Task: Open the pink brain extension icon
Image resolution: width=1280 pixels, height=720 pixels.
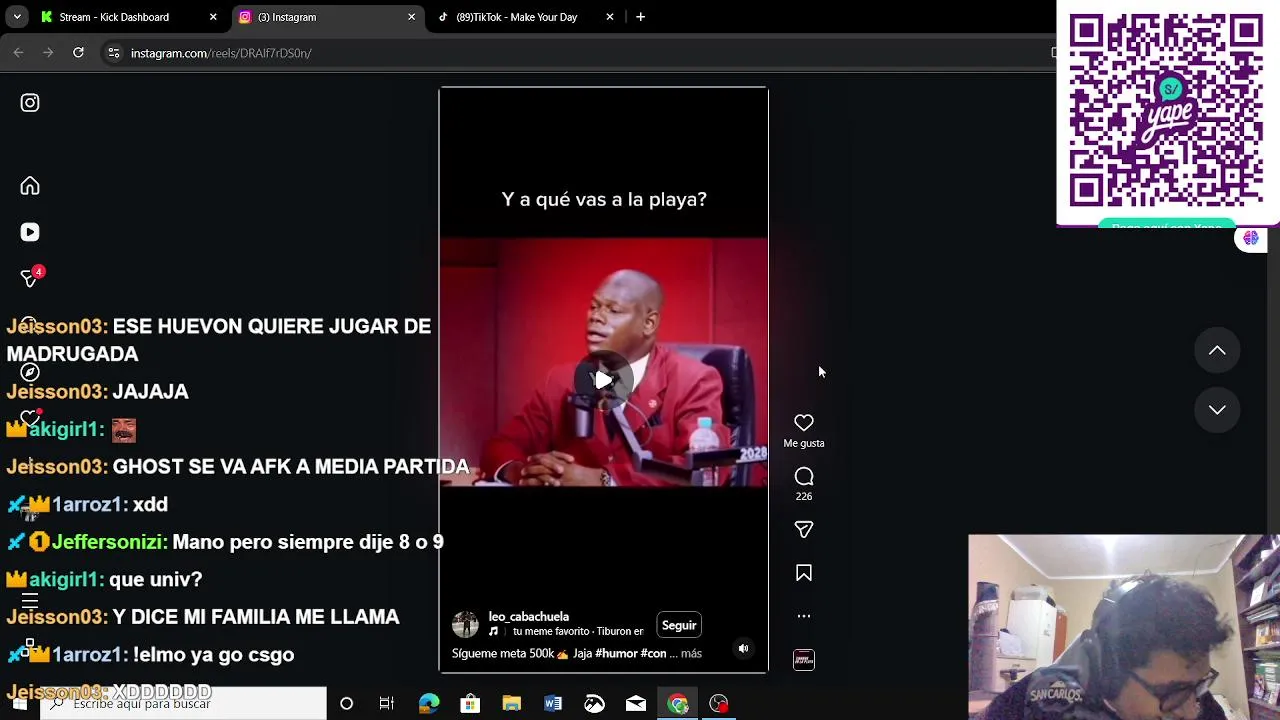Action: [1250, 238]
